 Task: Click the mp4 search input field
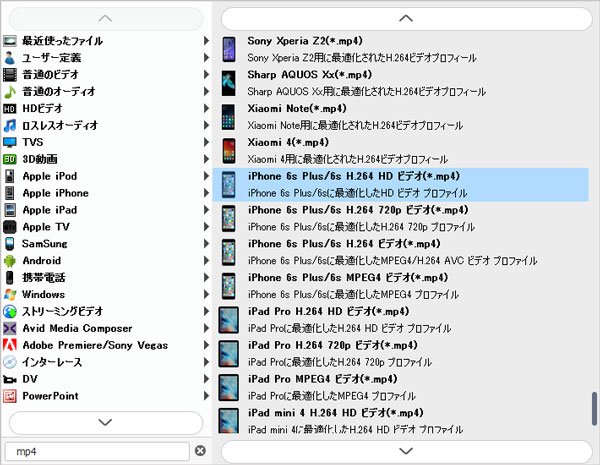pos(97,452)
